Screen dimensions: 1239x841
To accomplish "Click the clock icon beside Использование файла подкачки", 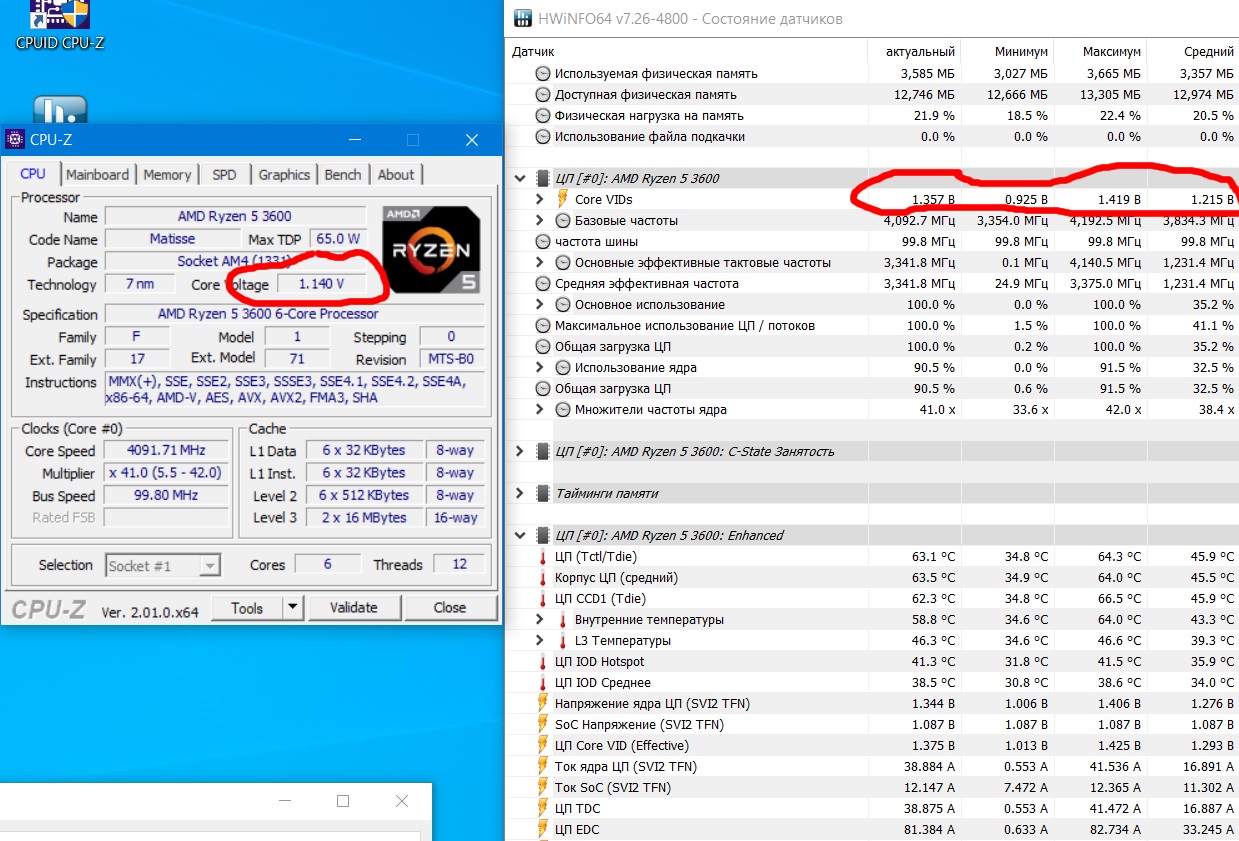I will [x=543, y=136].
